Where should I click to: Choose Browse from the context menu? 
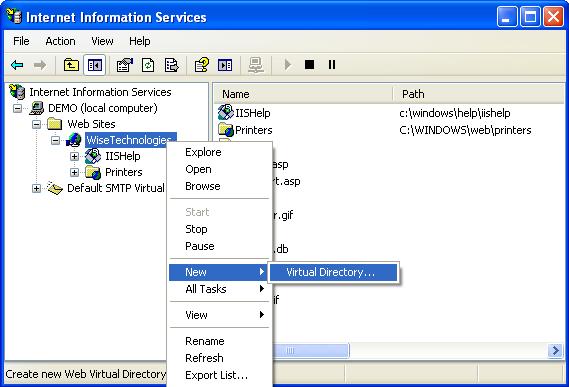(219, 186)
